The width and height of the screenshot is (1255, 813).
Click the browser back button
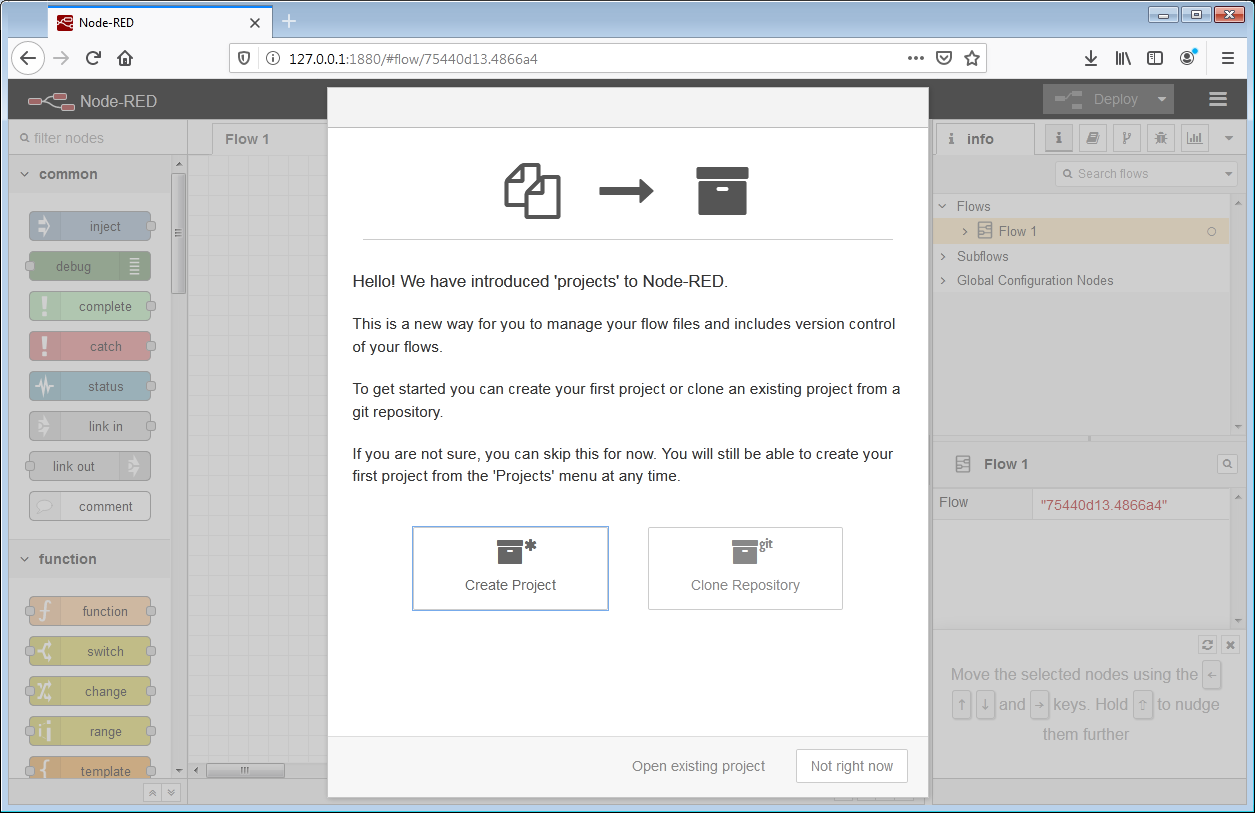coord(27,58)
